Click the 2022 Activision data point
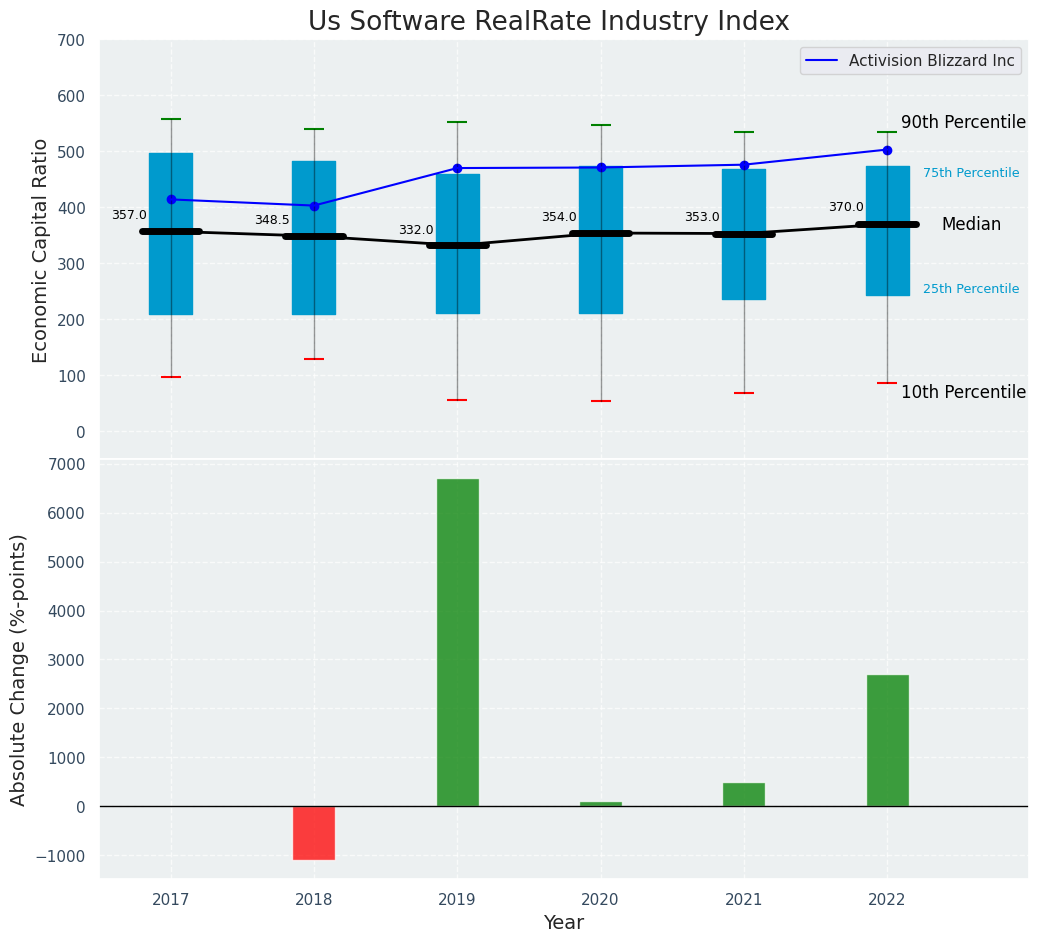The width and height of the screenshot is (1039, 942). point(887,150)
